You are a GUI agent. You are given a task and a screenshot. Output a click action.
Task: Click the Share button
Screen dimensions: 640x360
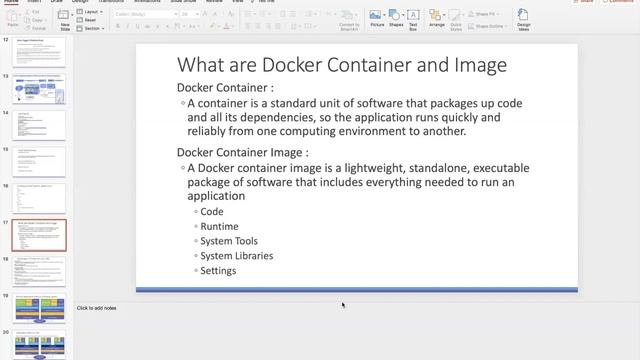(584, 1)
